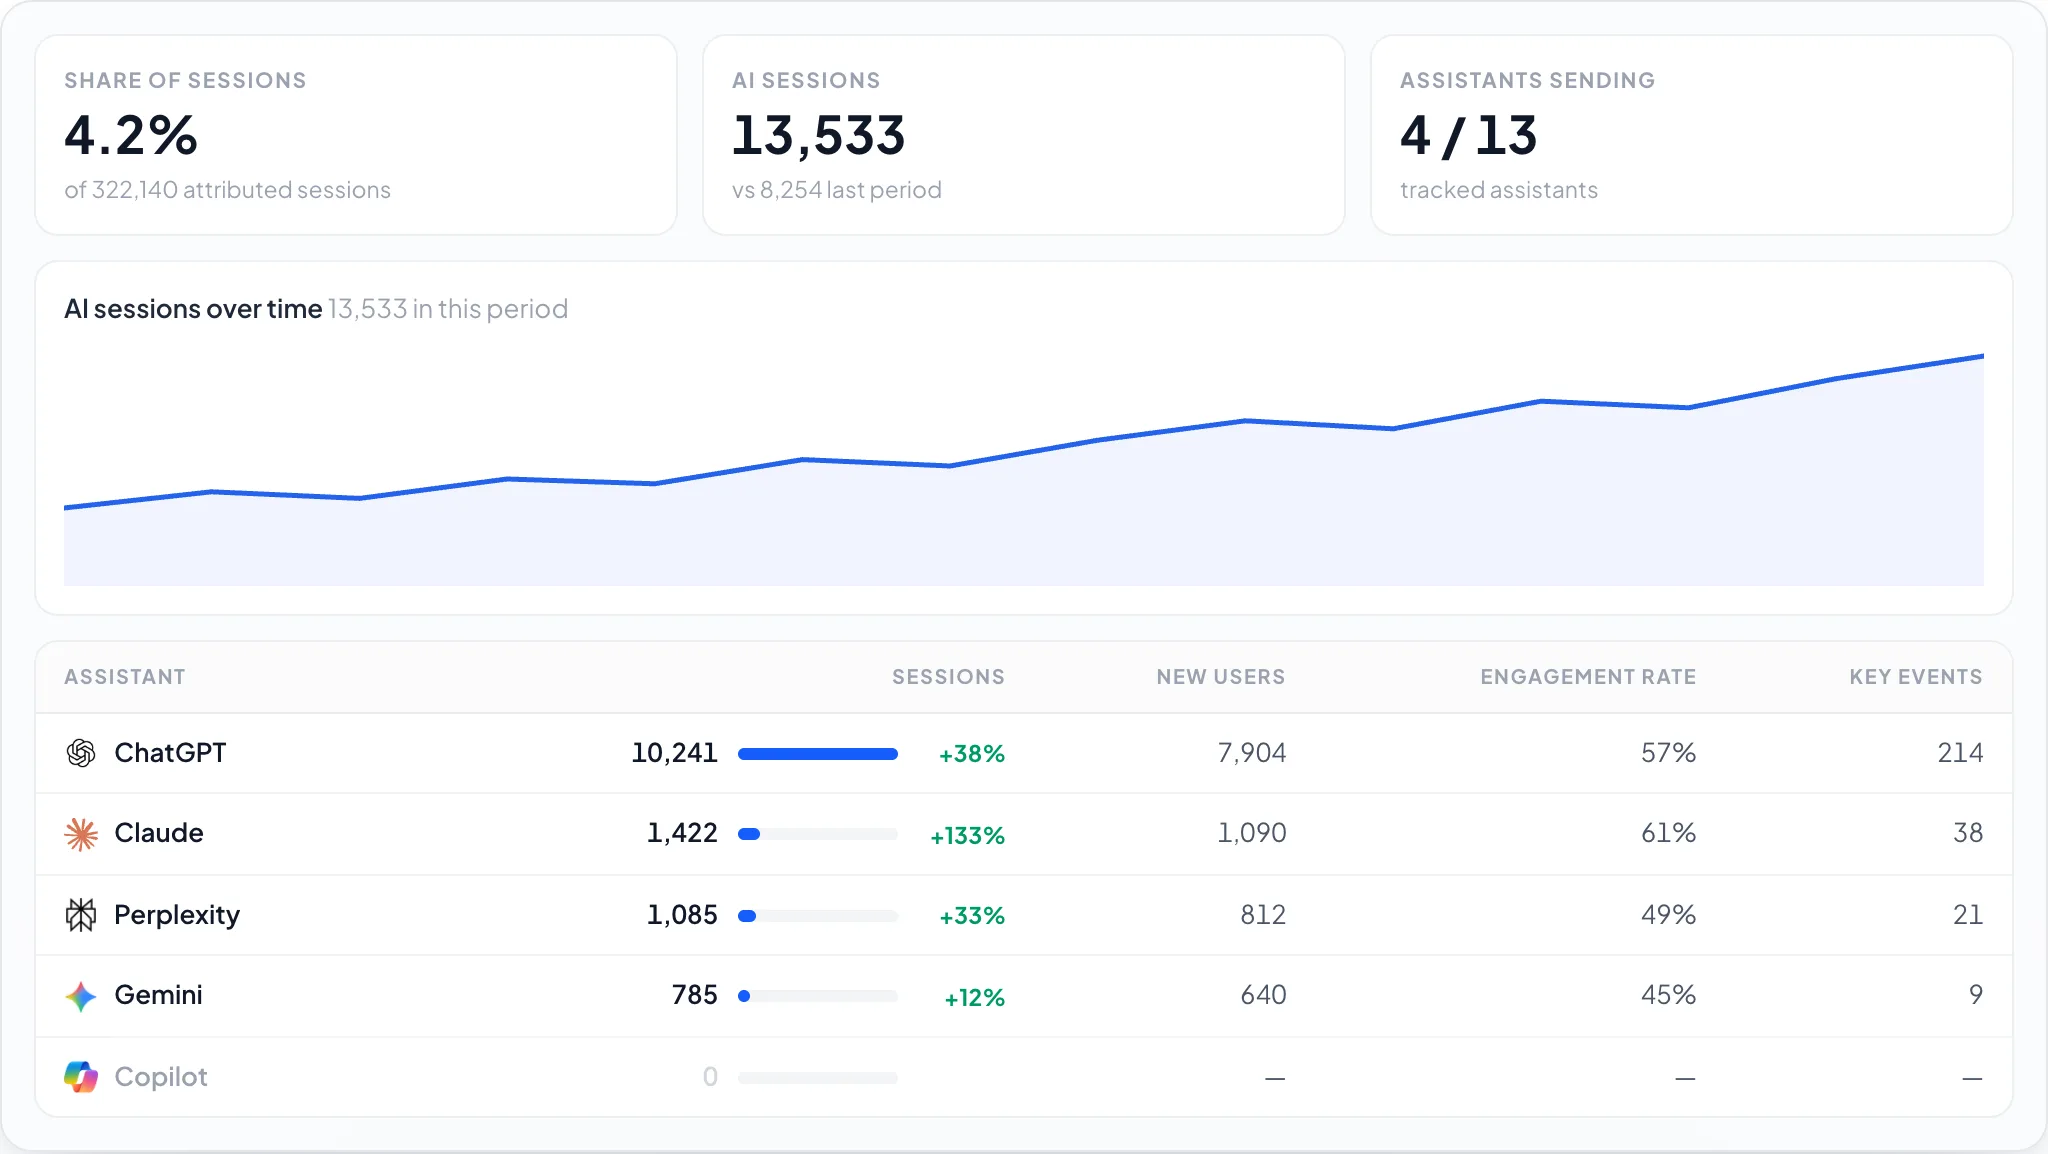The height and width of the screenshot is (1154, 2048).
Task: Click Claude engagement rate 61%
Action: click(1668, 833)
